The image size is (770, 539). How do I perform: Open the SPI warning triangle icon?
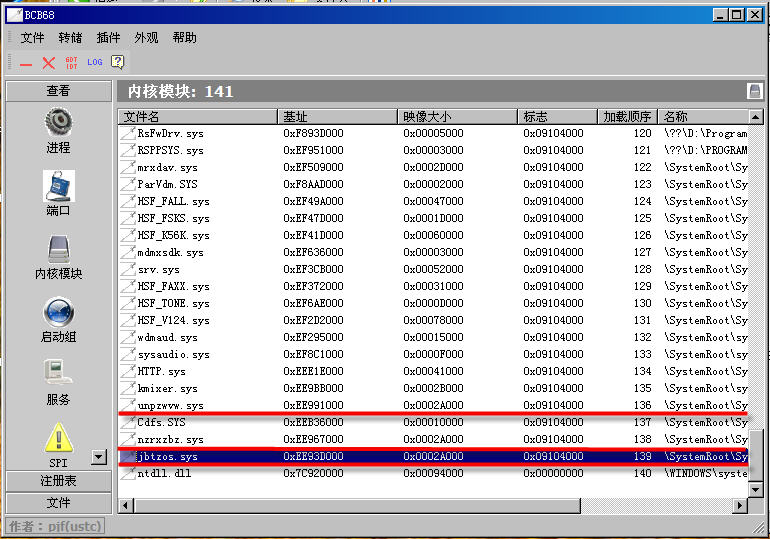(58, 438)
